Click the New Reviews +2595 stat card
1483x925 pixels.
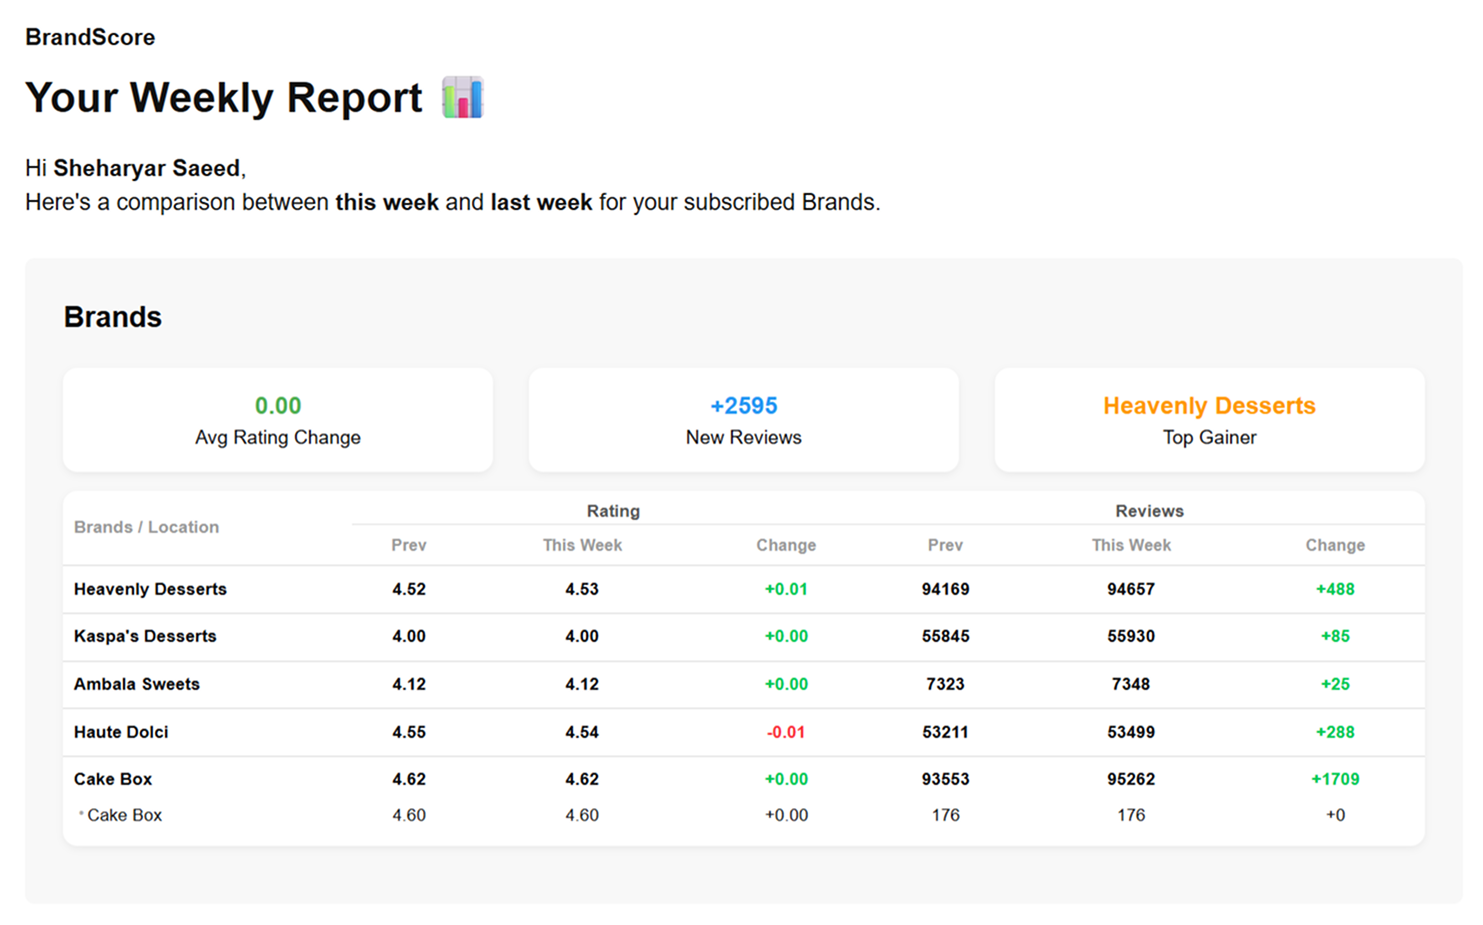point(743,419)
